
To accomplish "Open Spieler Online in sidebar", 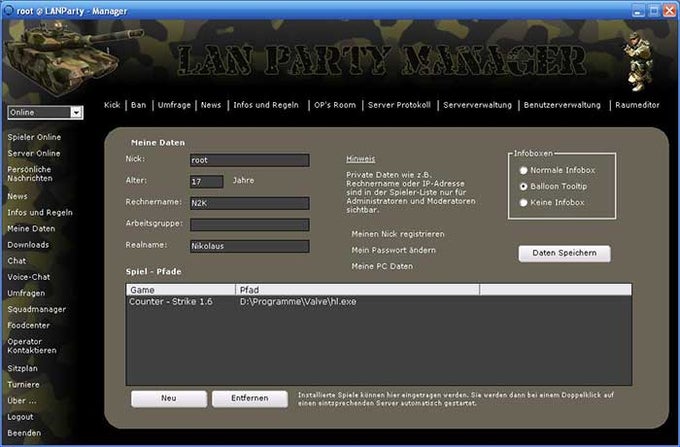I will click(x=34, y=137).
